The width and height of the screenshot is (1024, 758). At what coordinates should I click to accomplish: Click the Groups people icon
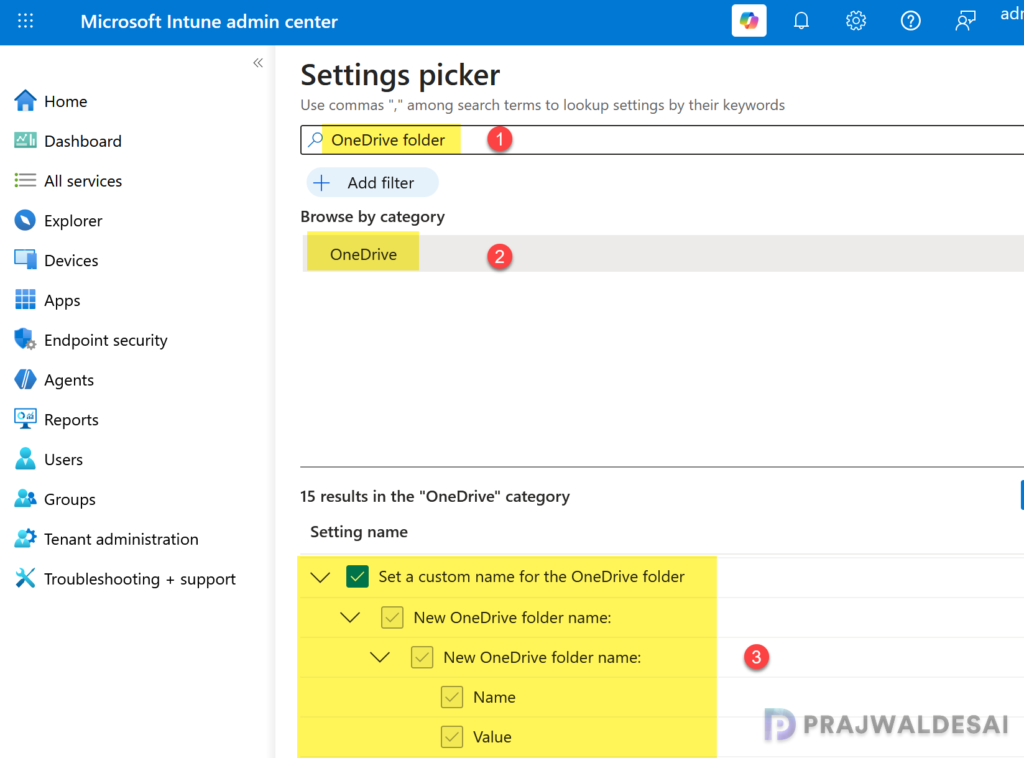pos(25,499)
